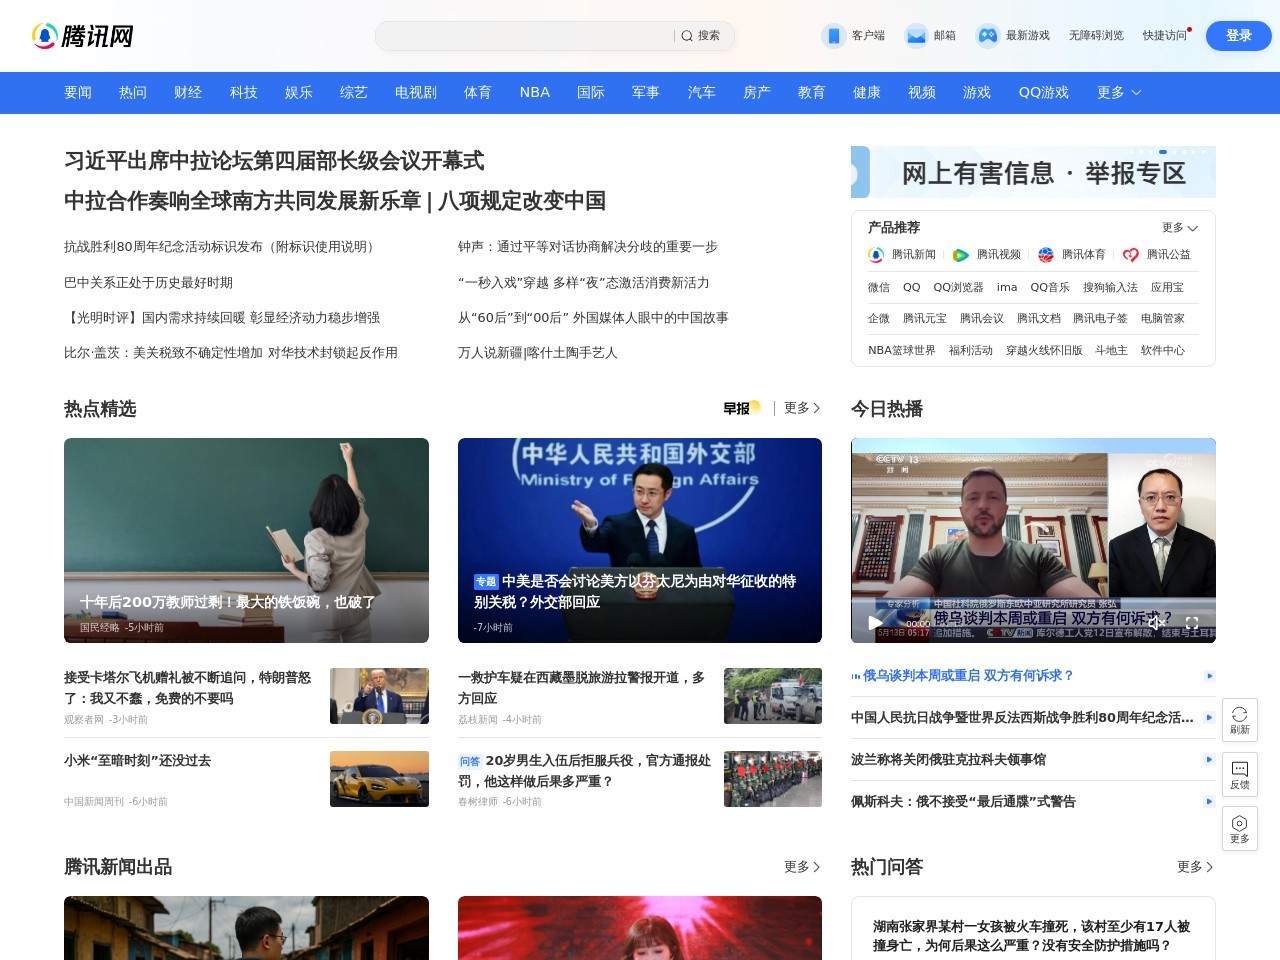Open the teacher at blackboard thumbnail
This screenshot has width=1280, height=960.
(x=246, y=540)
